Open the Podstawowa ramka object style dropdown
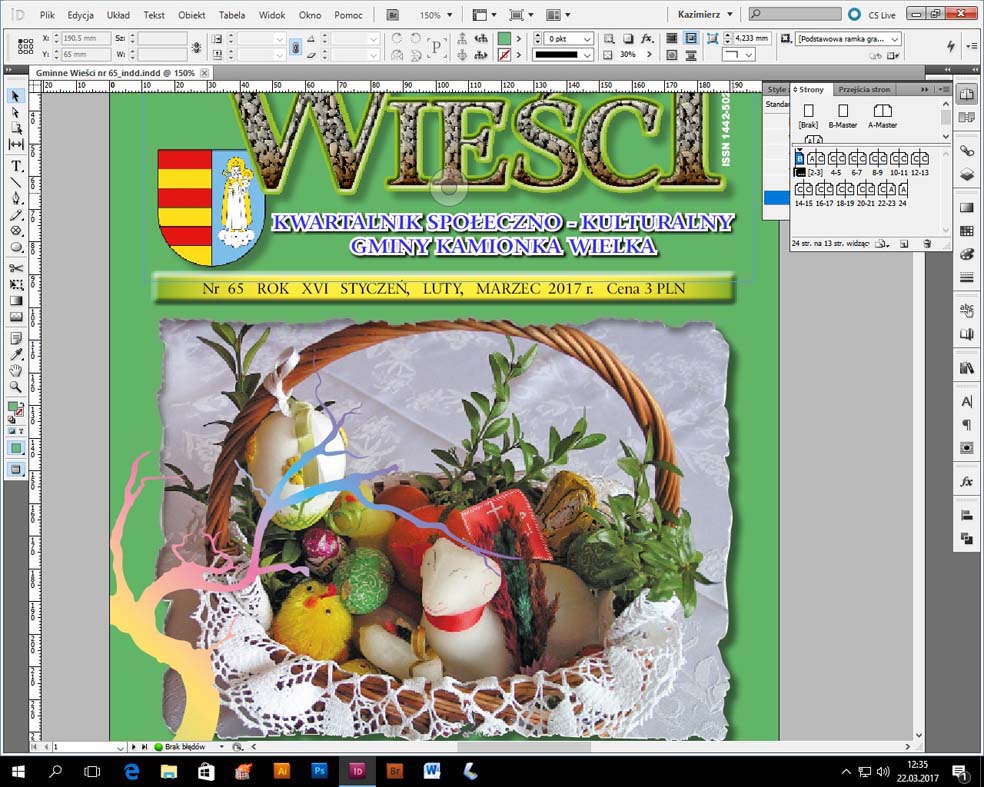984x787 pixels. pyautogui.click(x=848, y=39)
